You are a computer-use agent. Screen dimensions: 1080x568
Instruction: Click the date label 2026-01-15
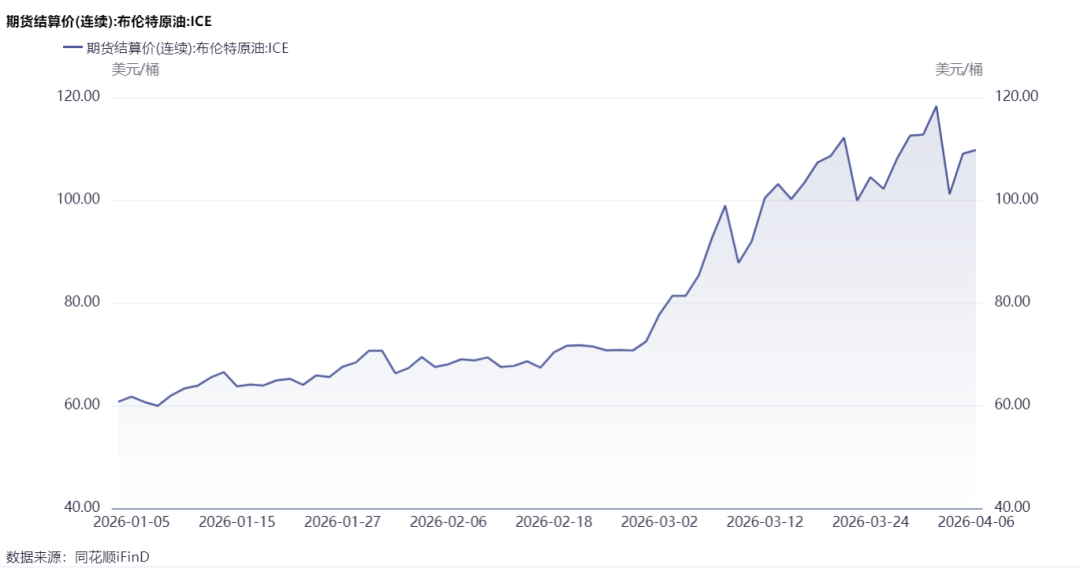pyautogui.click(x=237, y=522)
